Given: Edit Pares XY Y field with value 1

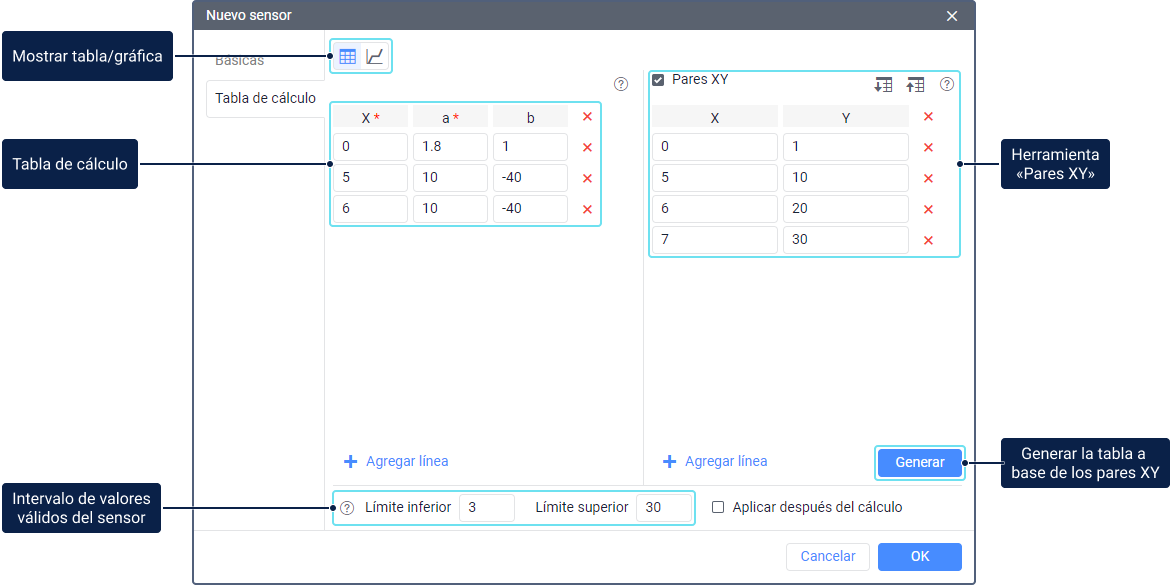Looking at the screenshot, I should [x=845, y=147].
